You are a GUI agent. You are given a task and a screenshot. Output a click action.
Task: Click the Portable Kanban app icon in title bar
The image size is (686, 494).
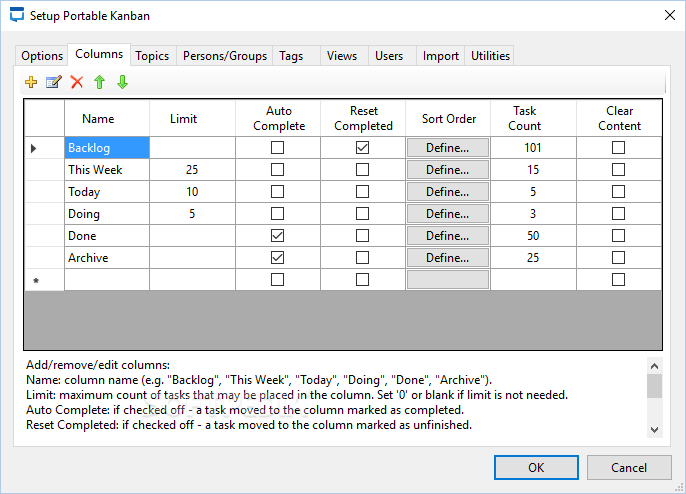(x=17, y=15)
